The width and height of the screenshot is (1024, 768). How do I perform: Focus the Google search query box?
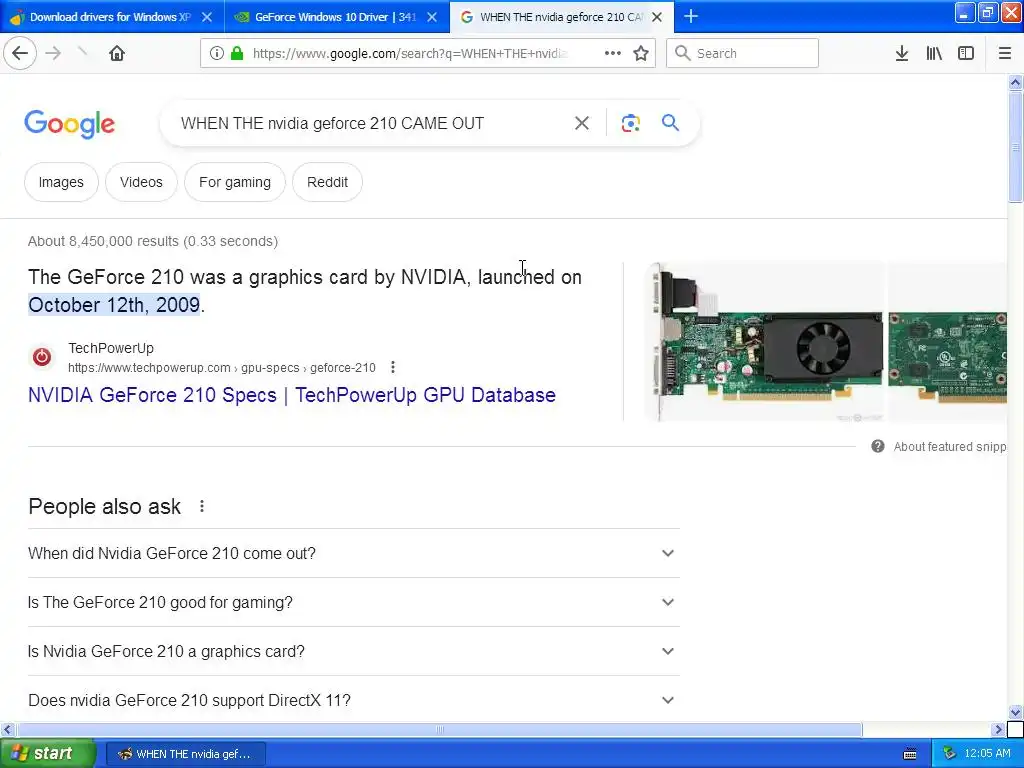click(x=372, y=123)
